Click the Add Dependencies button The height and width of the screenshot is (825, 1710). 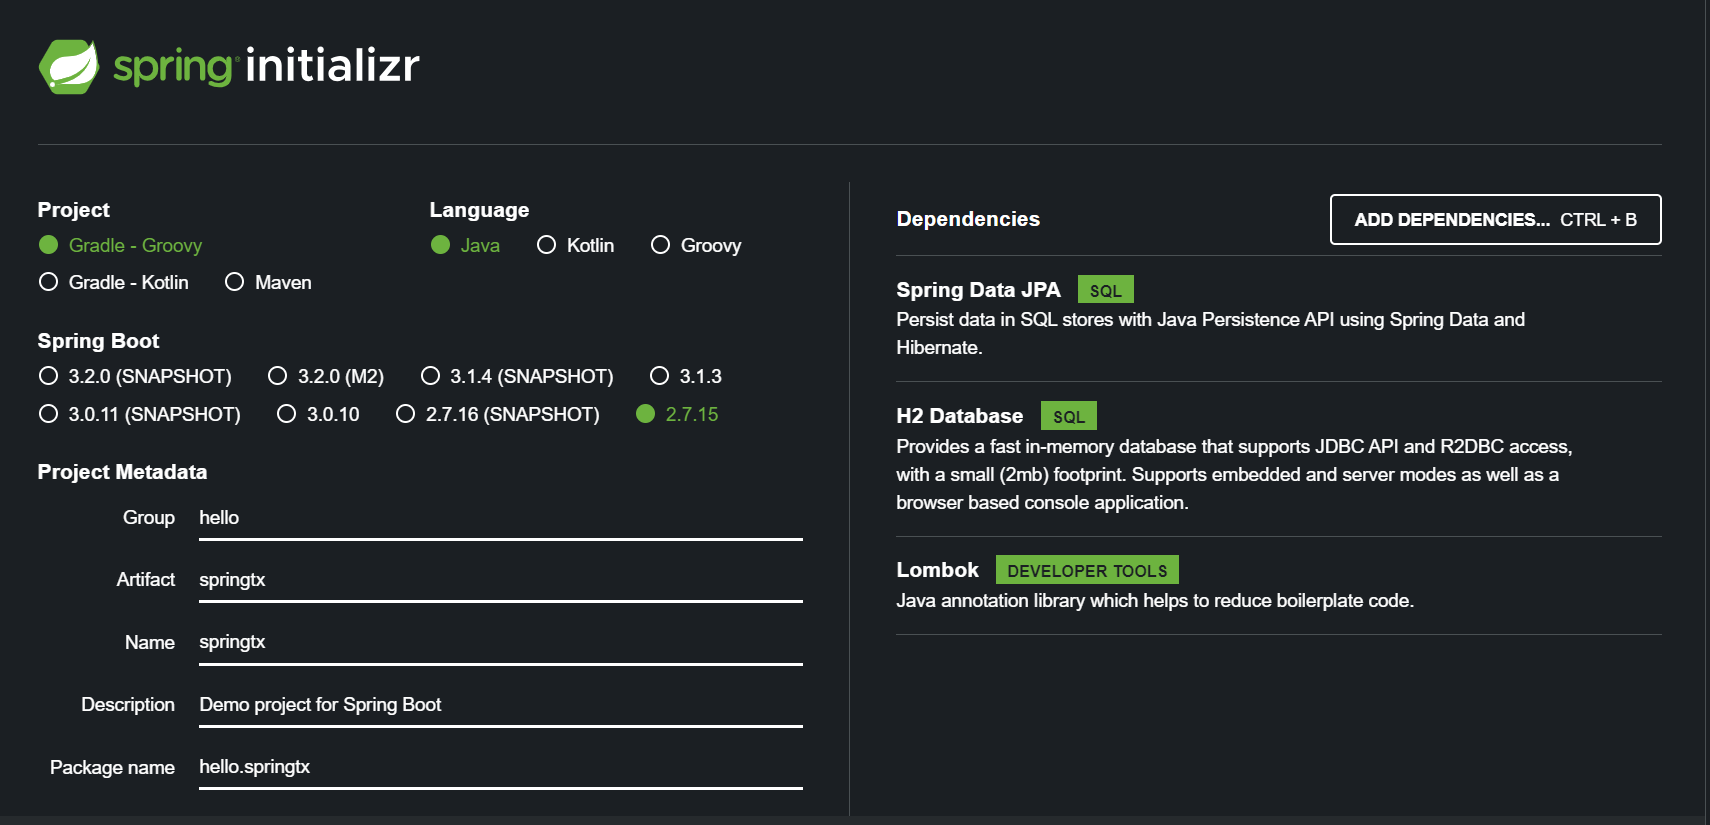click(x=1495, y=219)
